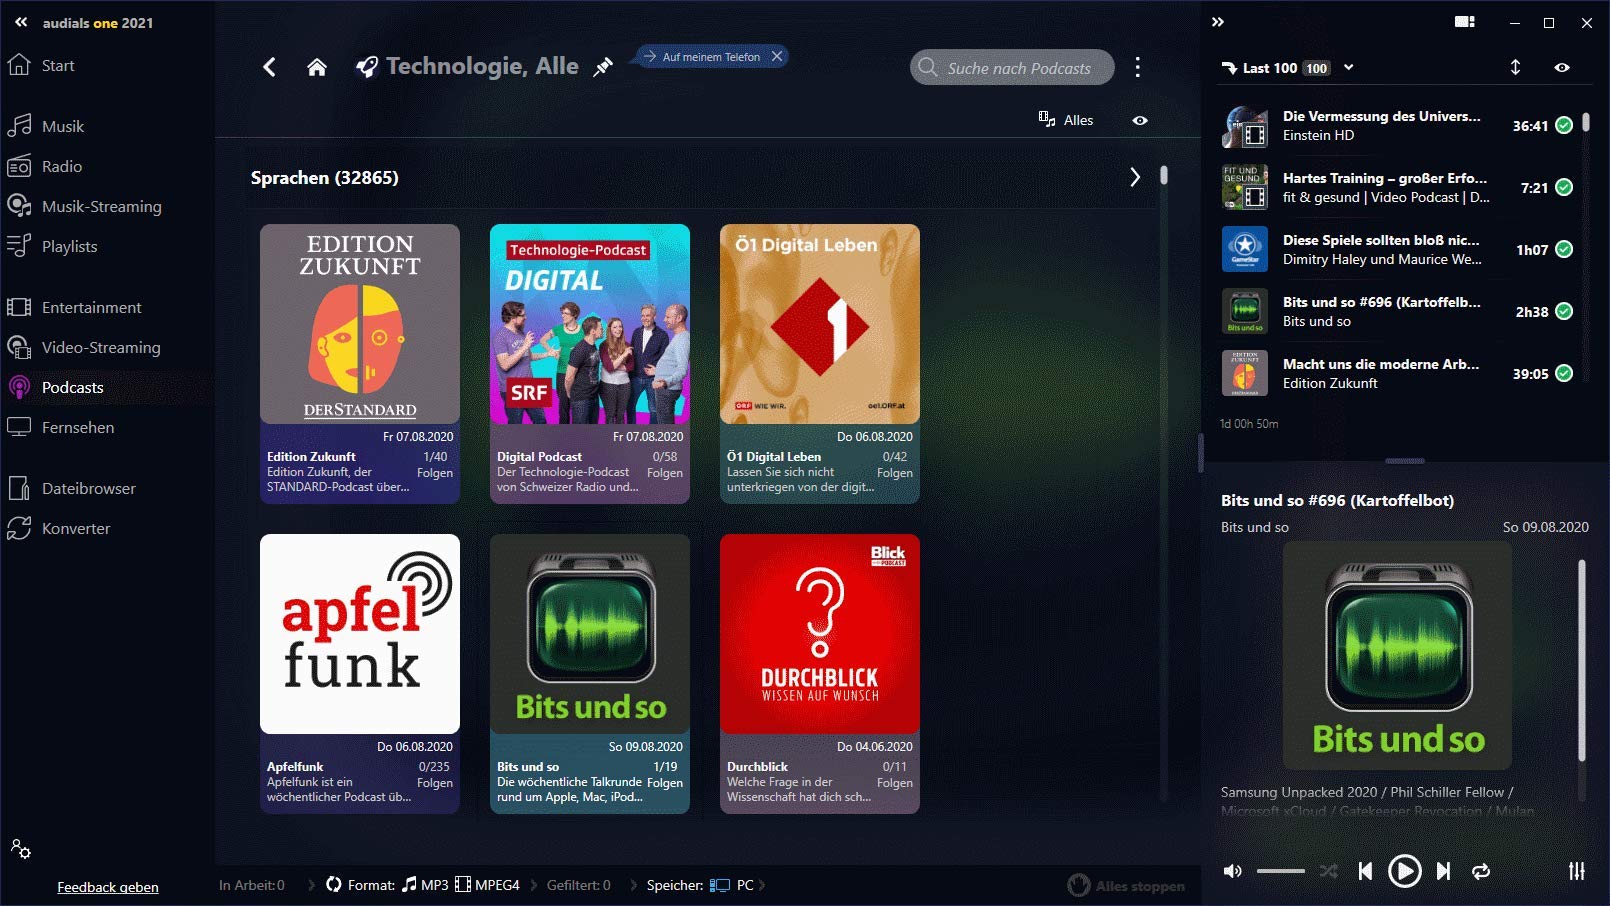Open the Feedback geben link
Image resolution: width=1610 pixels, height=906 pixels.
pyautogui.click(x=108, y=887)
